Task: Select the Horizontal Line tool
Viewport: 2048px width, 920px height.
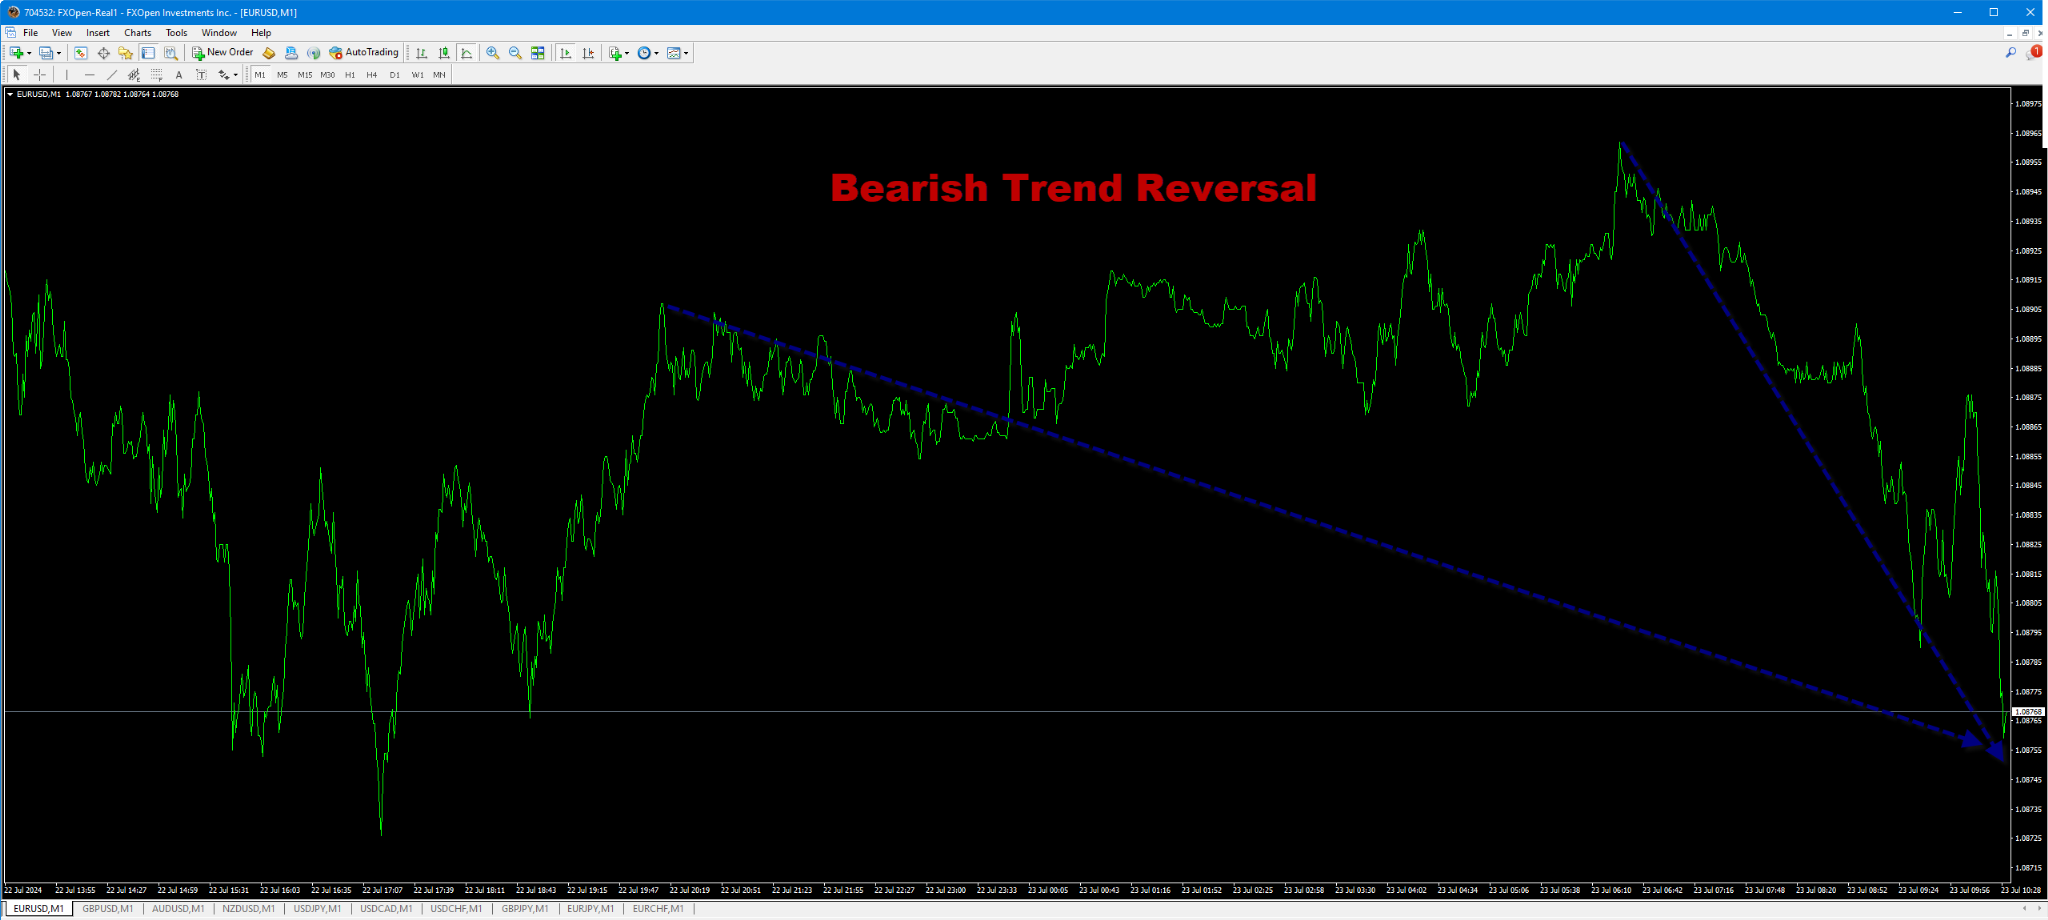Action: [x=89, y=75]
